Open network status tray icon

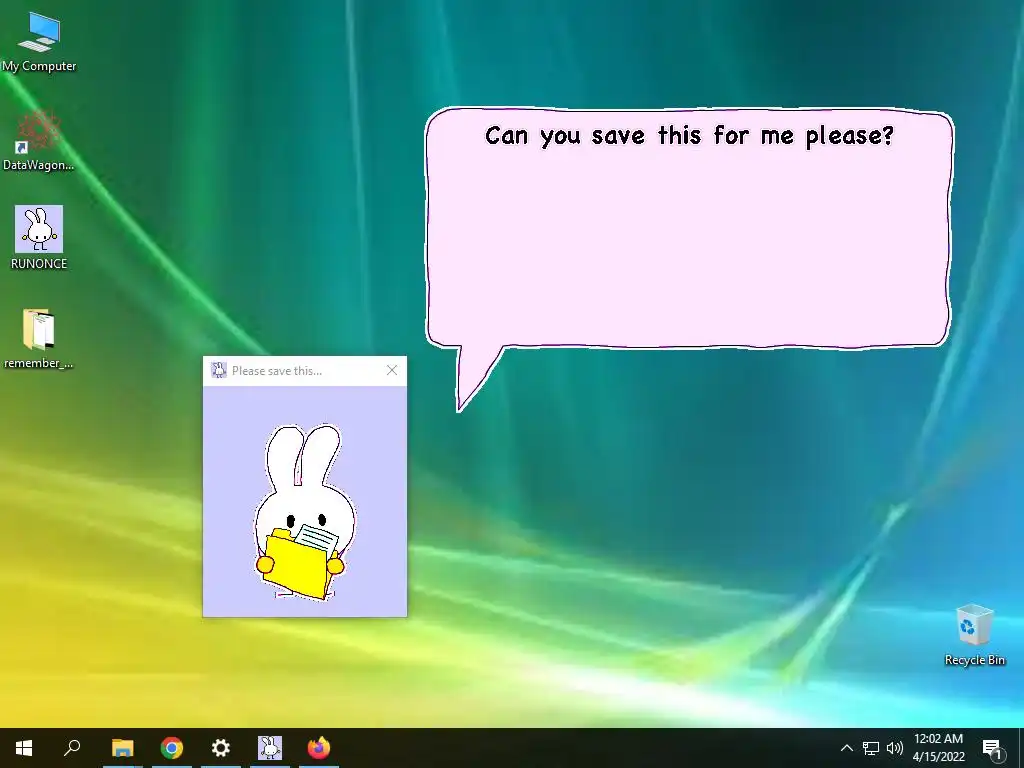pos(871,748)
